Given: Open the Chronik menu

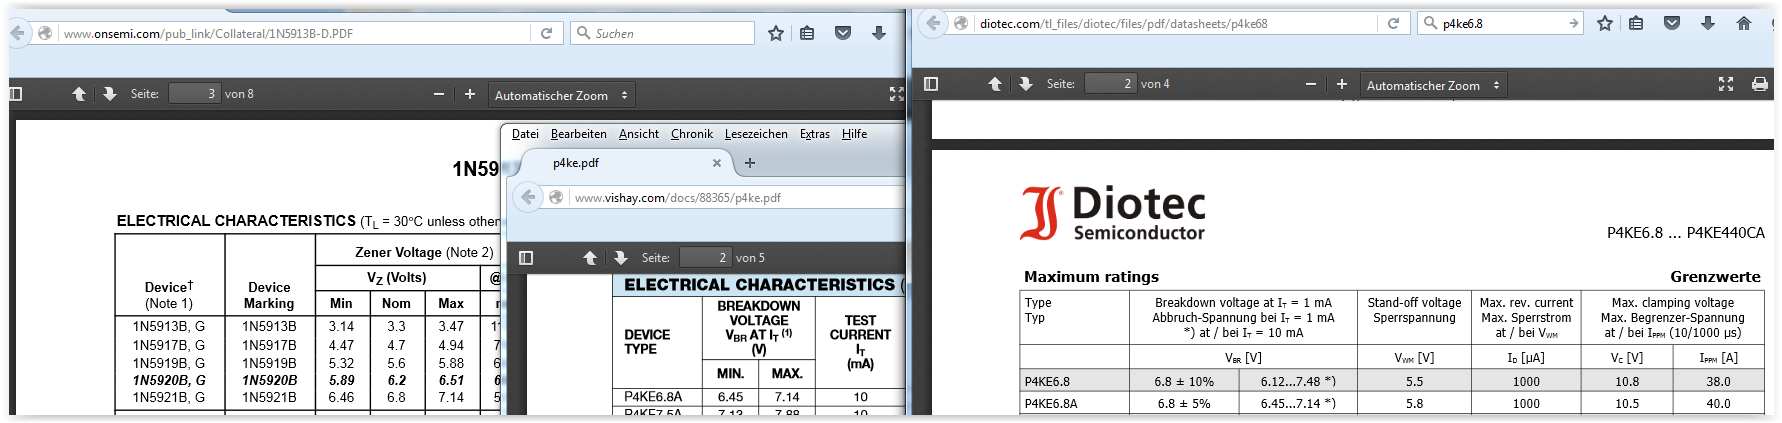Looking at the screenshot, I should 692,134.
